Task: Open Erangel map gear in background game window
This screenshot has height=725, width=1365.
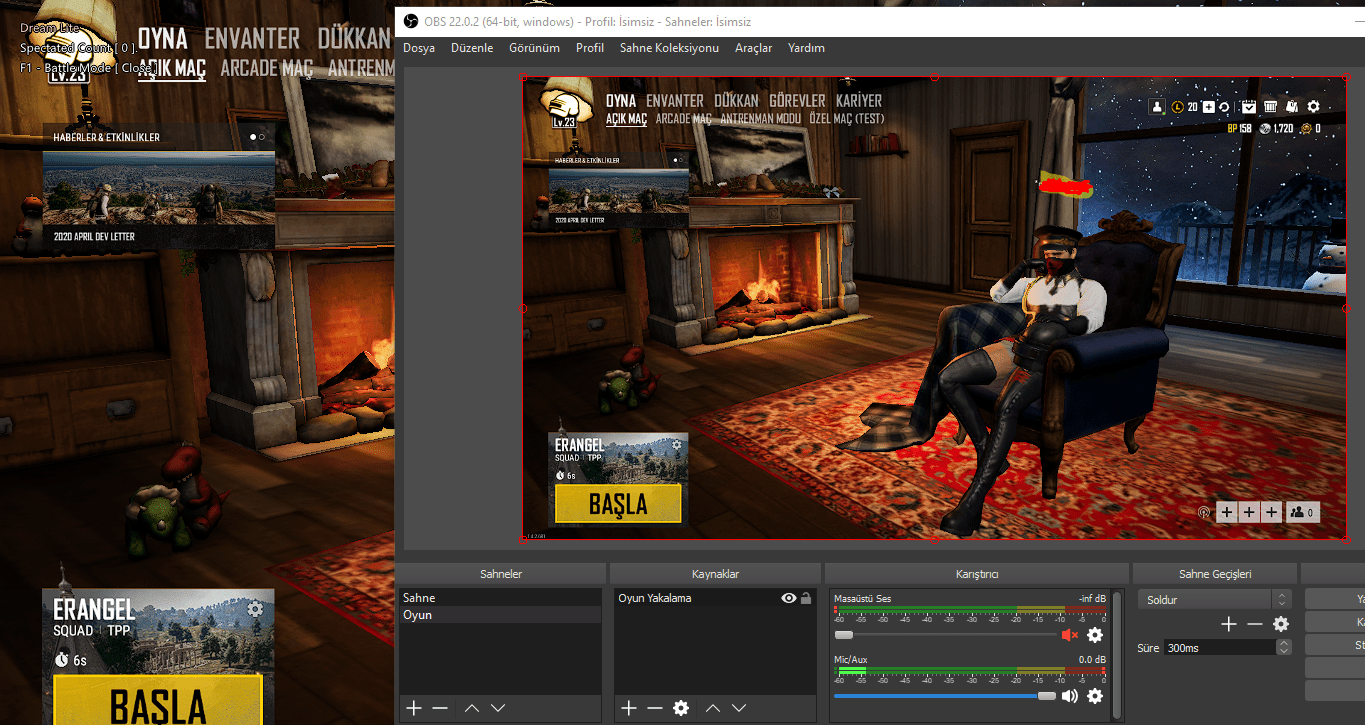Action: (255, 608)
